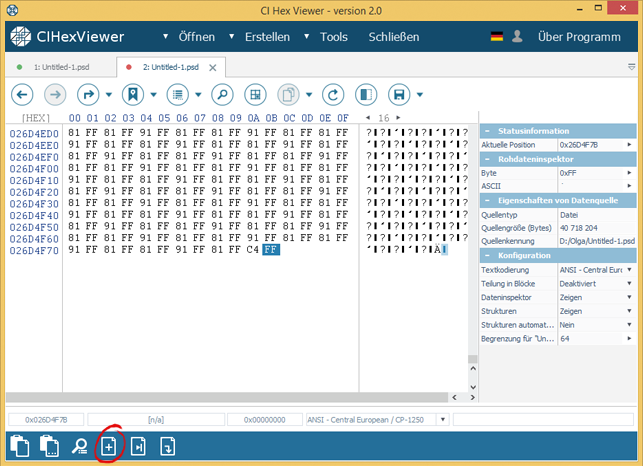Click address 026D4F00 in offset column
The image size is (643, 466).
click(34, 169)
